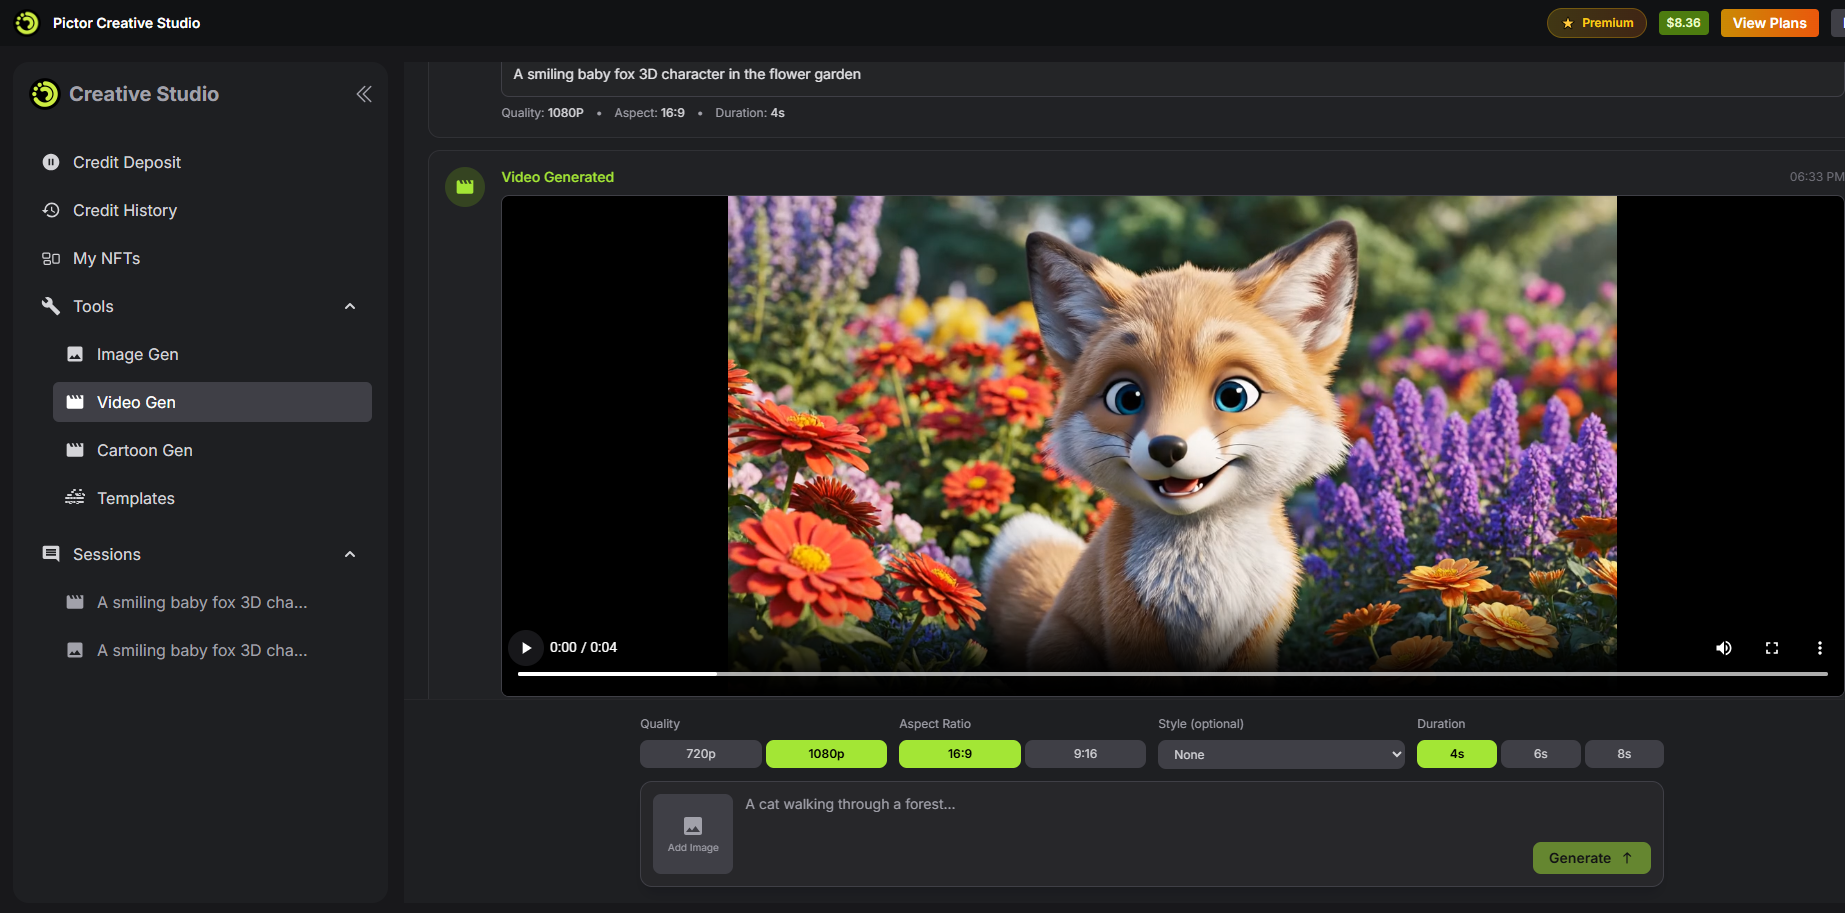Open Cartoon Gen tool

coord(145,450)
